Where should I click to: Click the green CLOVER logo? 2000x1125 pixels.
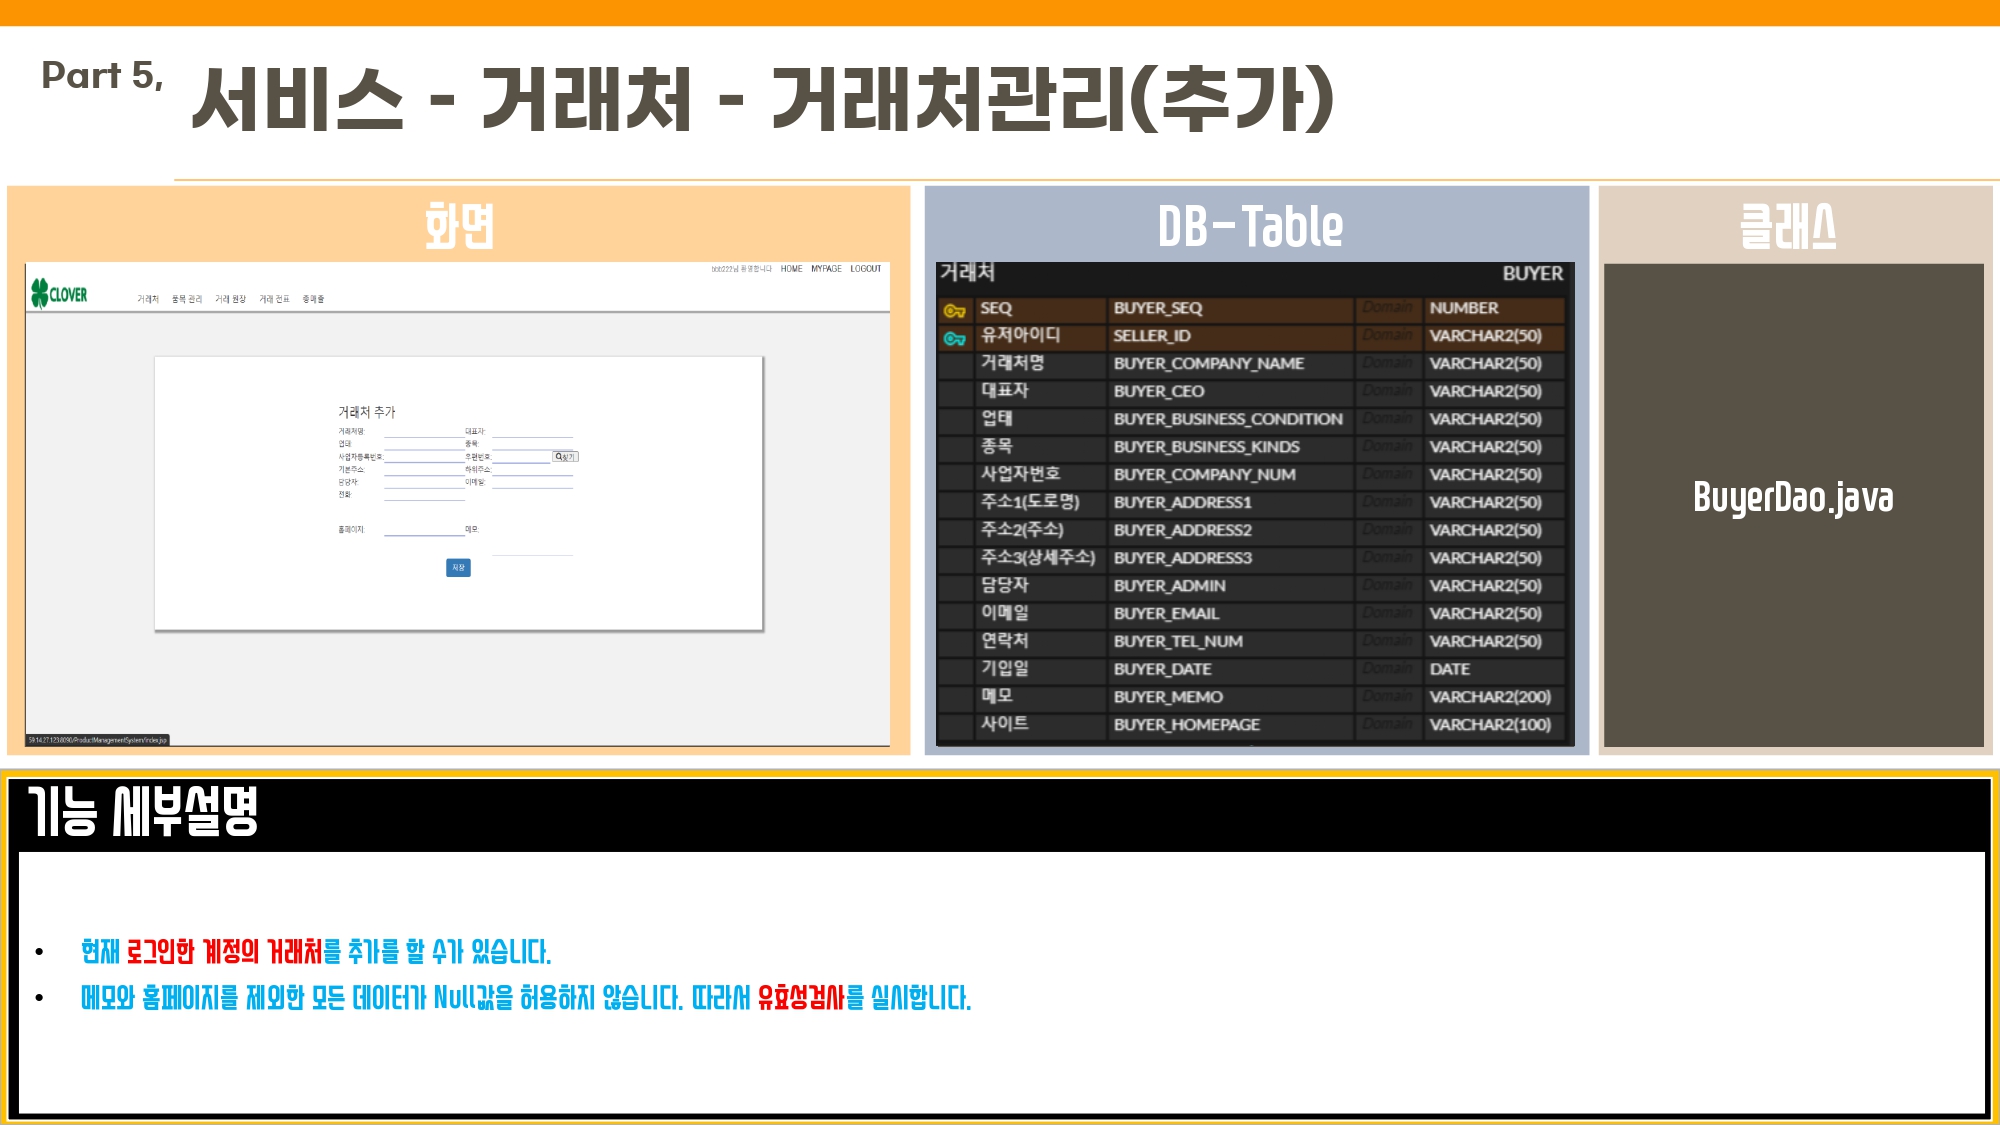point(59,294)
